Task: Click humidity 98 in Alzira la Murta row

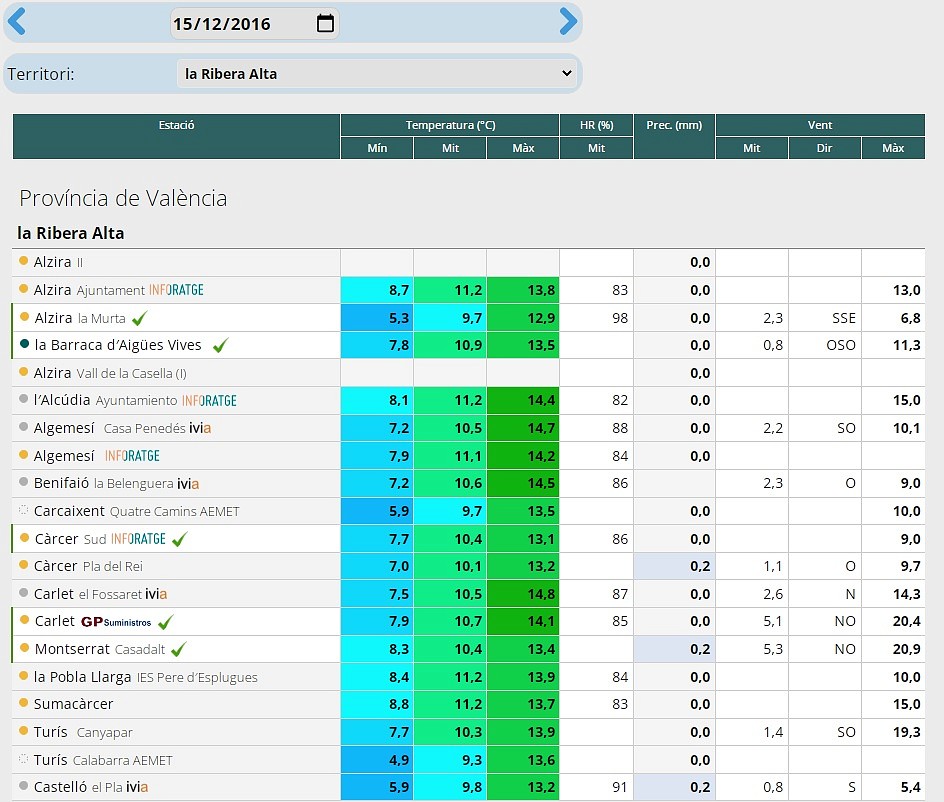Action: [x=620, y=318]
